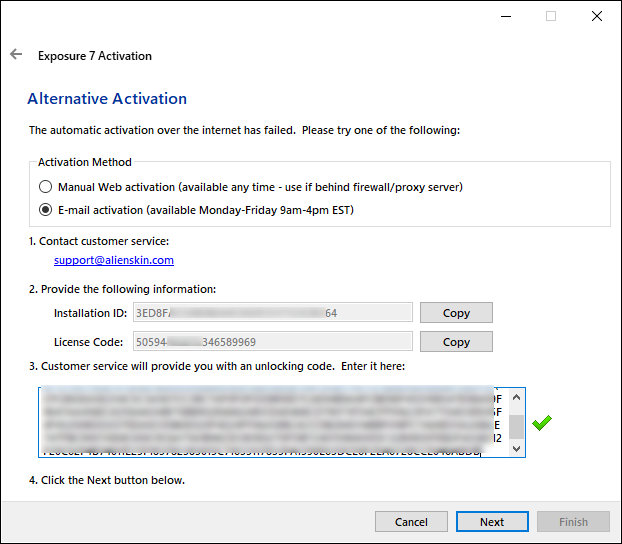Choose the E-mail activation radio button
Viewport: 622px width, 544px height.
(x=46, y=210)
